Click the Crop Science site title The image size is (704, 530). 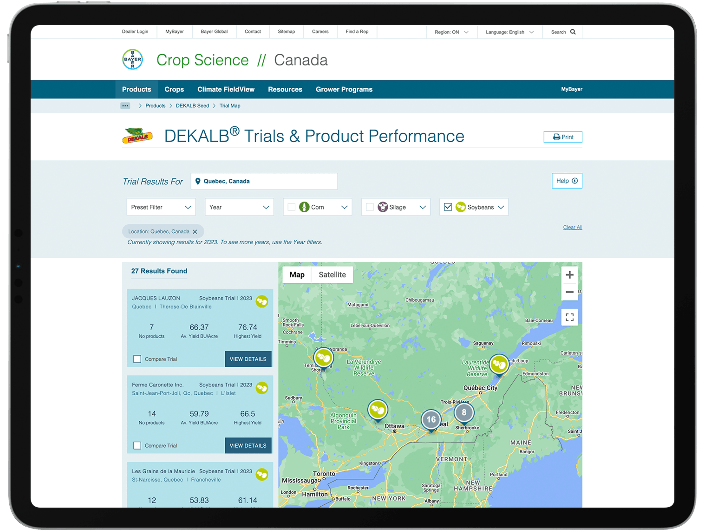[202, 60]
